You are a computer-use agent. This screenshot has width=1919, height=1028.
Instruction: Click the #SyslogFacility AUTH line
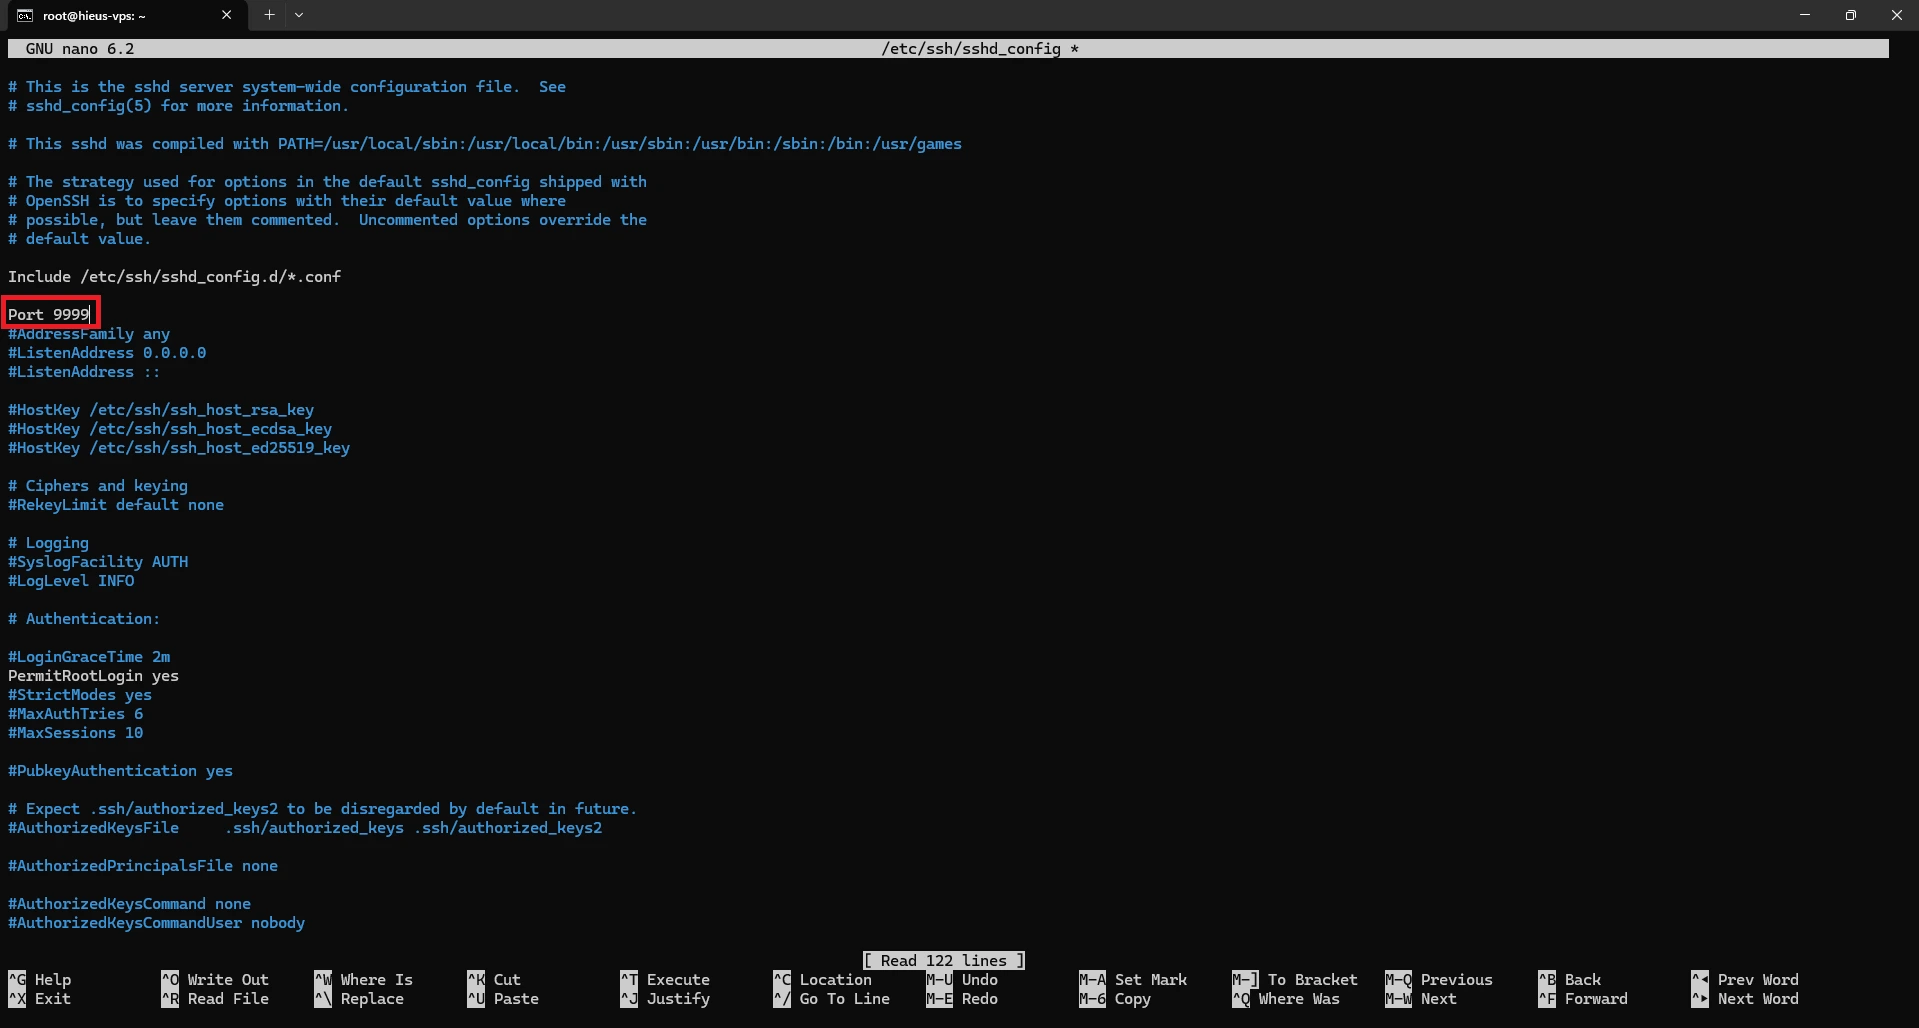pos(98,562)
